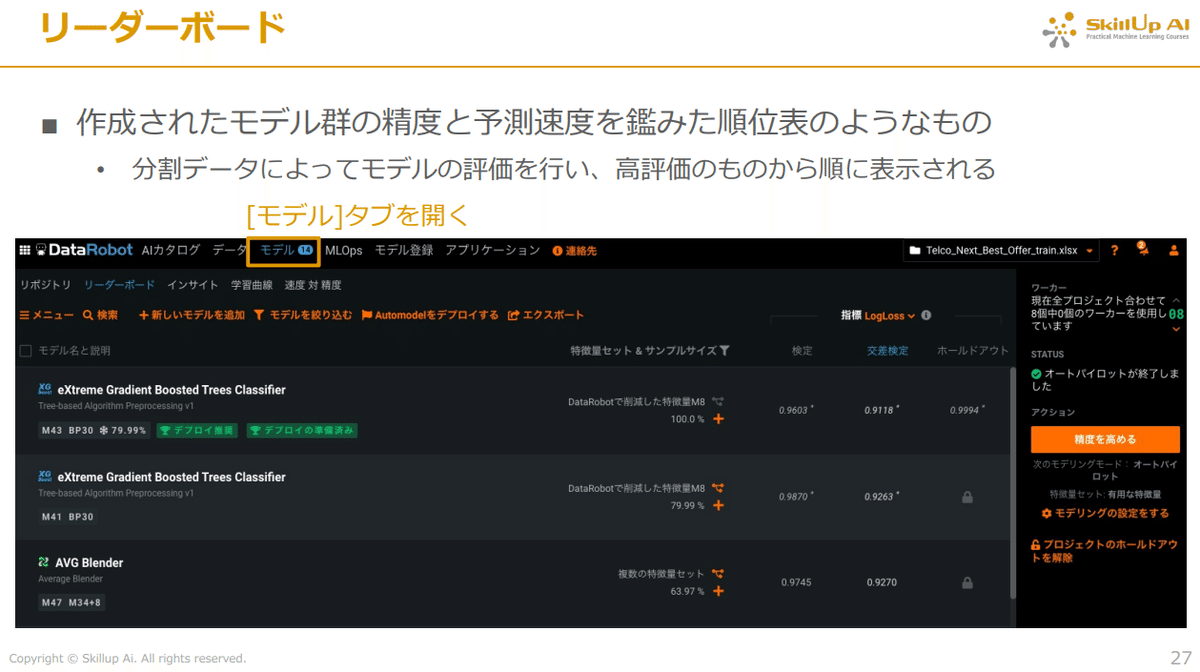Toggle the holdout lock on the AVG Blender row
This screenshot has width=1200, height=672.
click(x=967, y=582)
